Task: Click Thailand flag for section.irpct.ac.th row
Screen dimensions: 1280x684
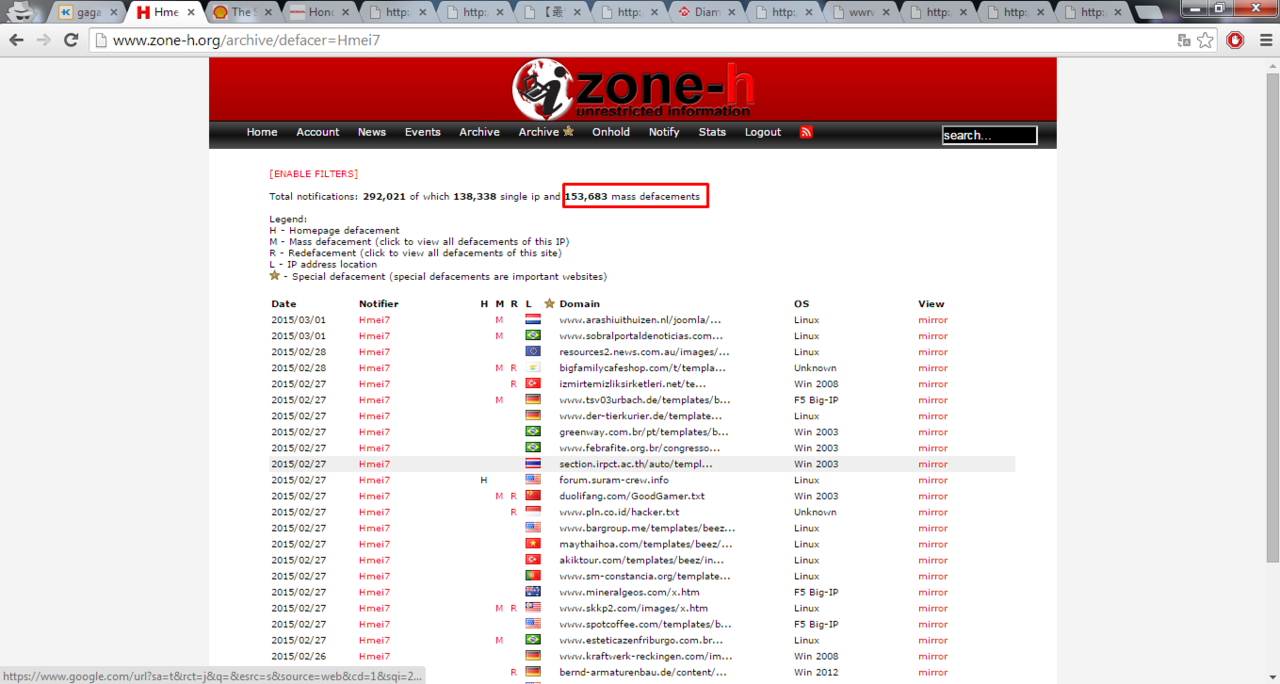Action: tap(533, 464)
